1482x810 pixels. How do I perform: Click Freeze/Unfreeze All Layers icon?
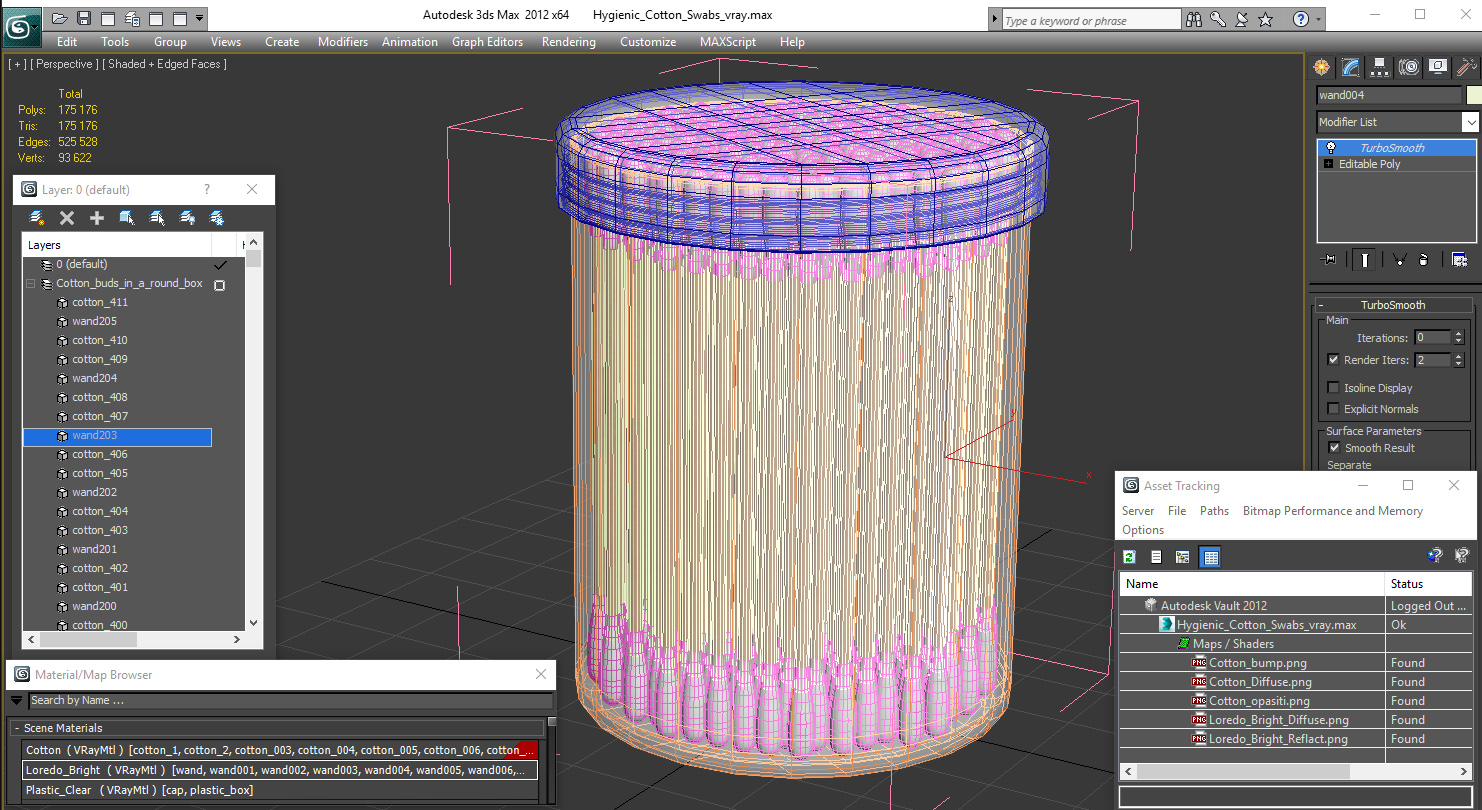pos(216,217)
